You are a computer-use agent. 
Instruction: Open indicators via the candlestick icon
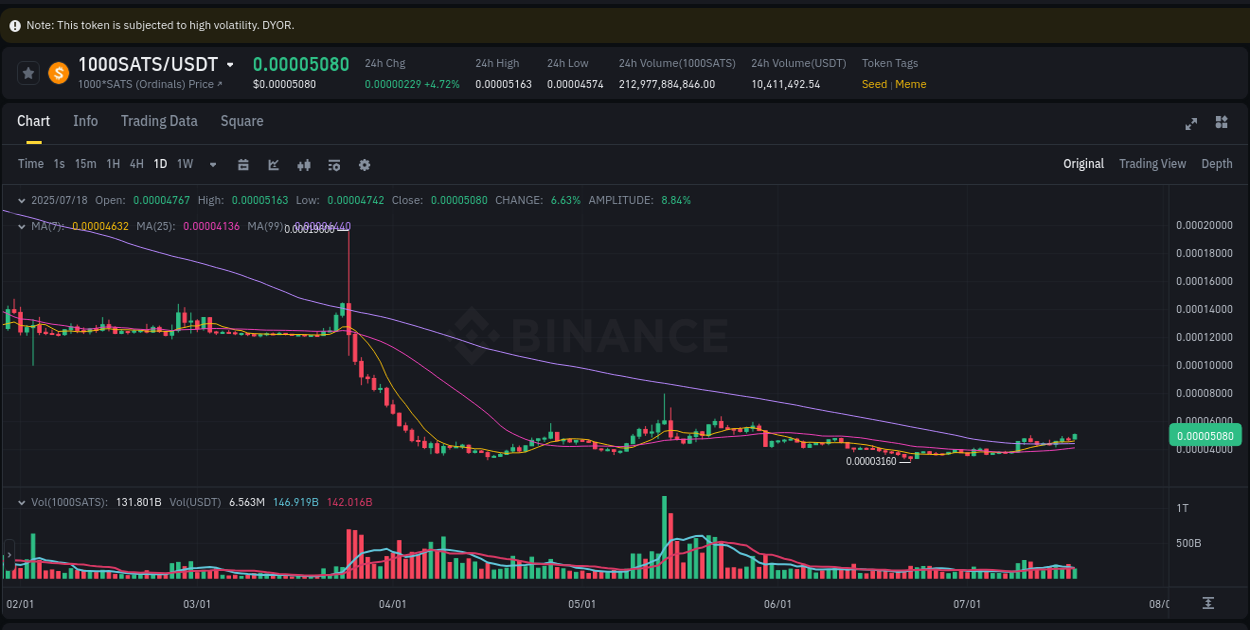pyautogui.click(x=304, y=164)
